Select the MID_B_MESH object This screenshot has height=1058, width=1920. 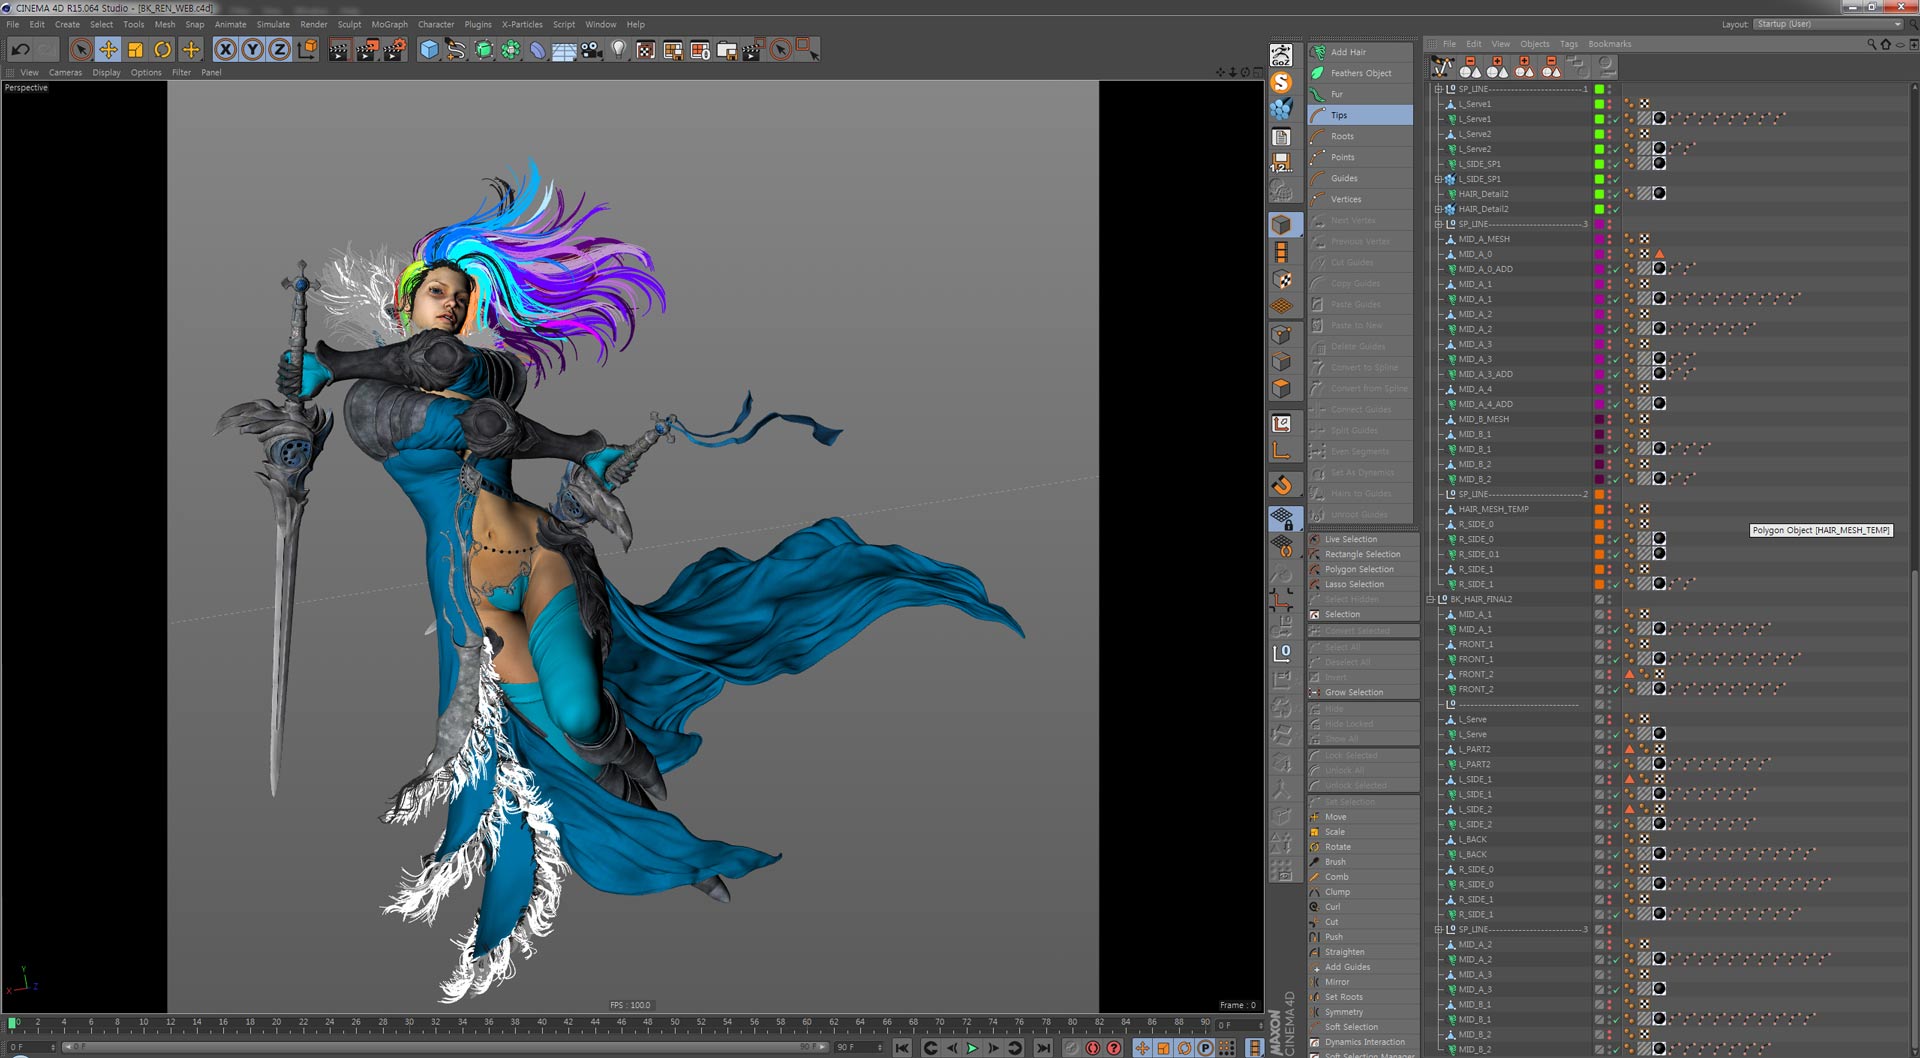tap(1483, 419)
